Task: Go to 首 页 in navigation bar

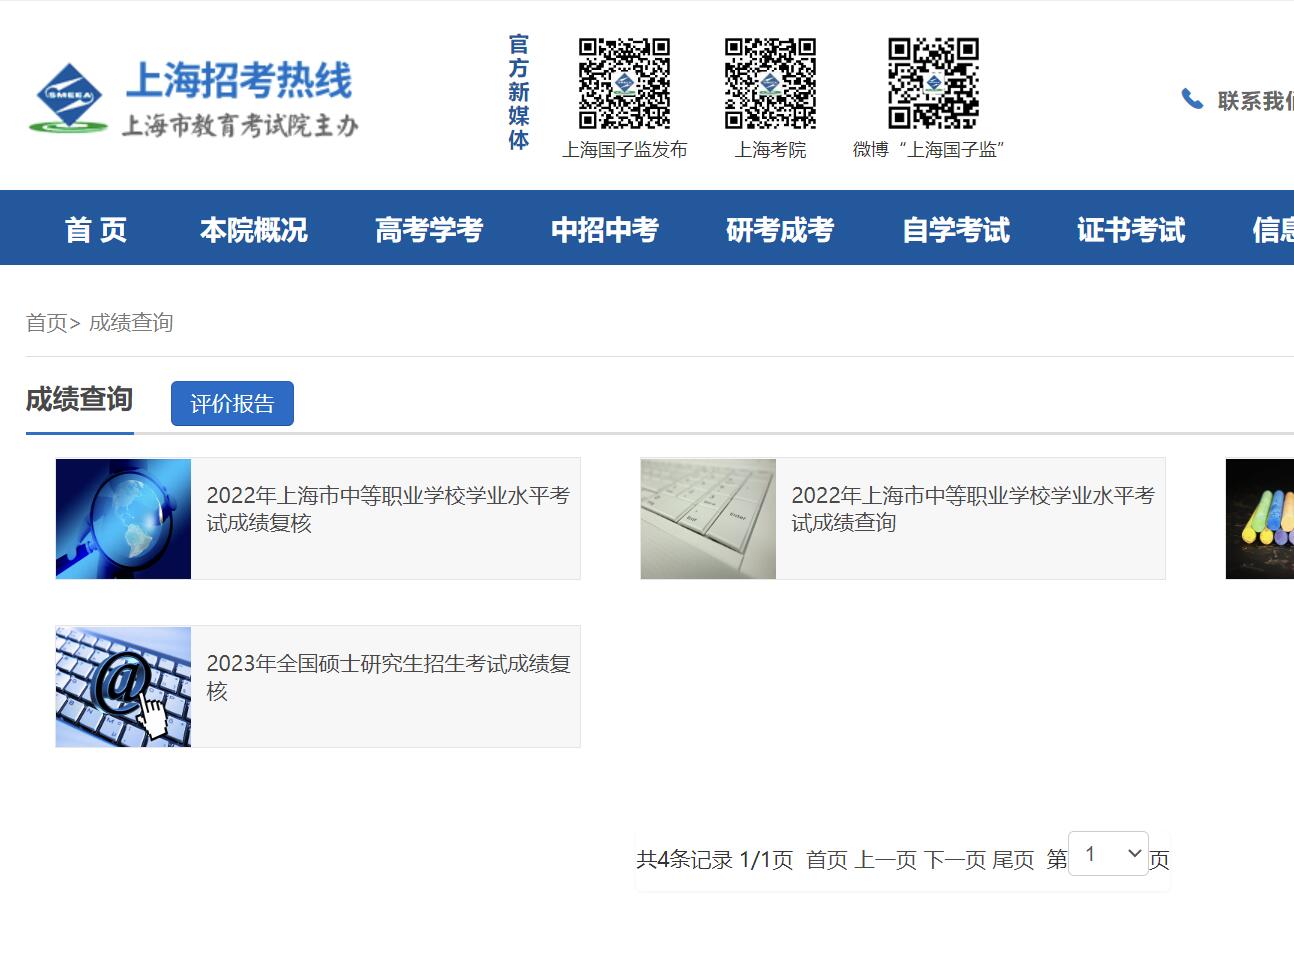Action: click(x=96, y=230)
